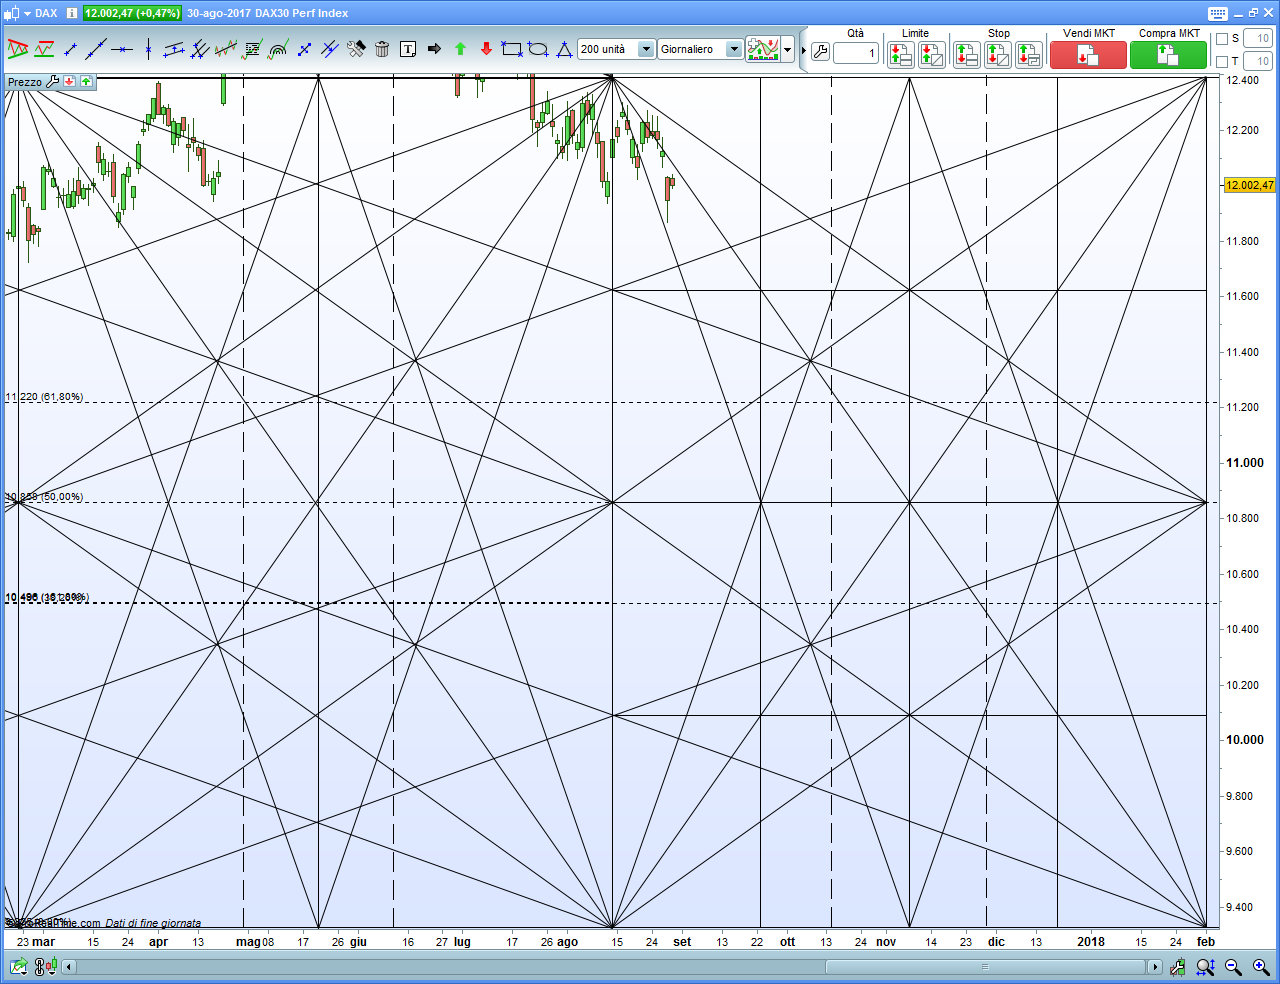
Task: Show DAX instrument info icon
Action: 72,13
